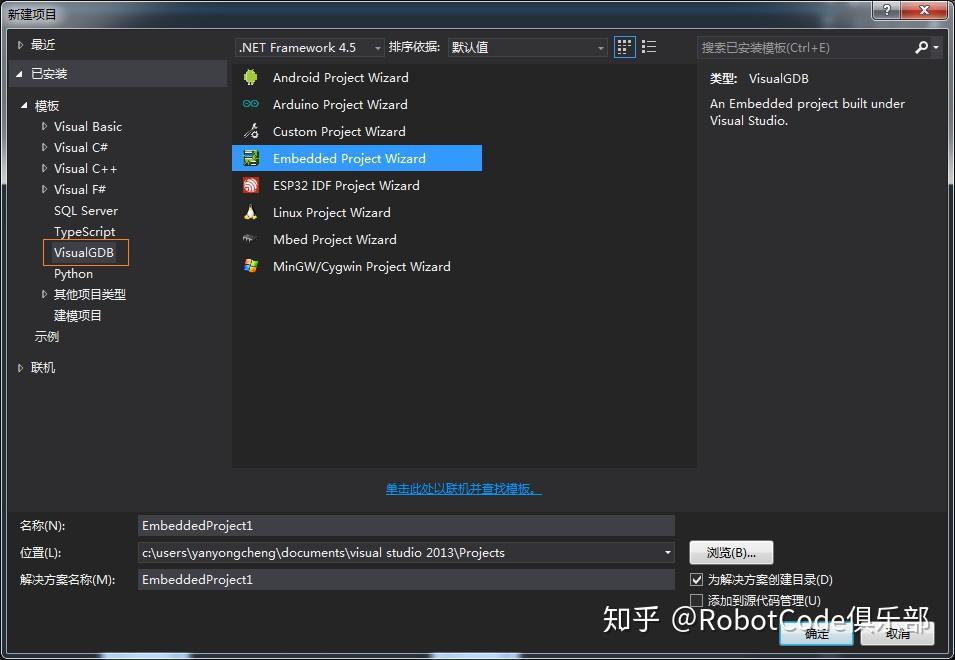This screenshot has width=955, height=660.
Task: Click the 名称 input field
Action: click(400, 525)
